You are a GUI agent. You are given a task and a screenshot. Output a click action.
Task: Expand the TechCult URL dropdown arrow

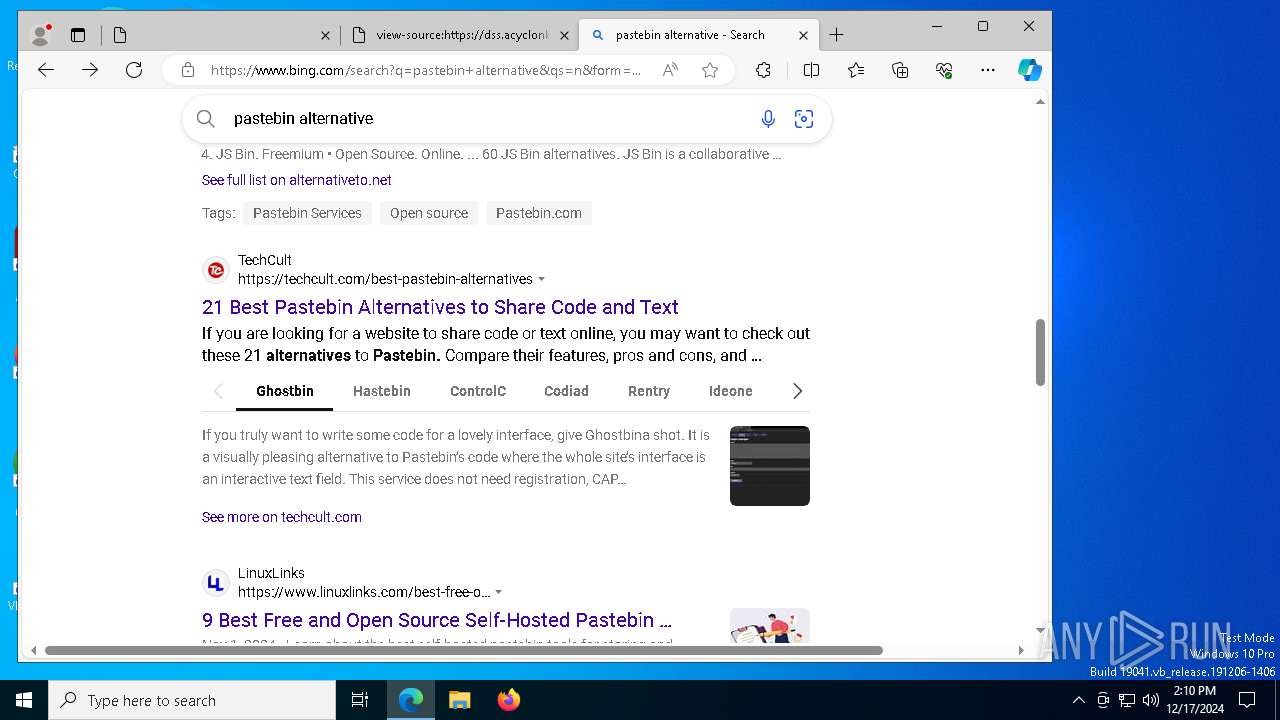542,279
